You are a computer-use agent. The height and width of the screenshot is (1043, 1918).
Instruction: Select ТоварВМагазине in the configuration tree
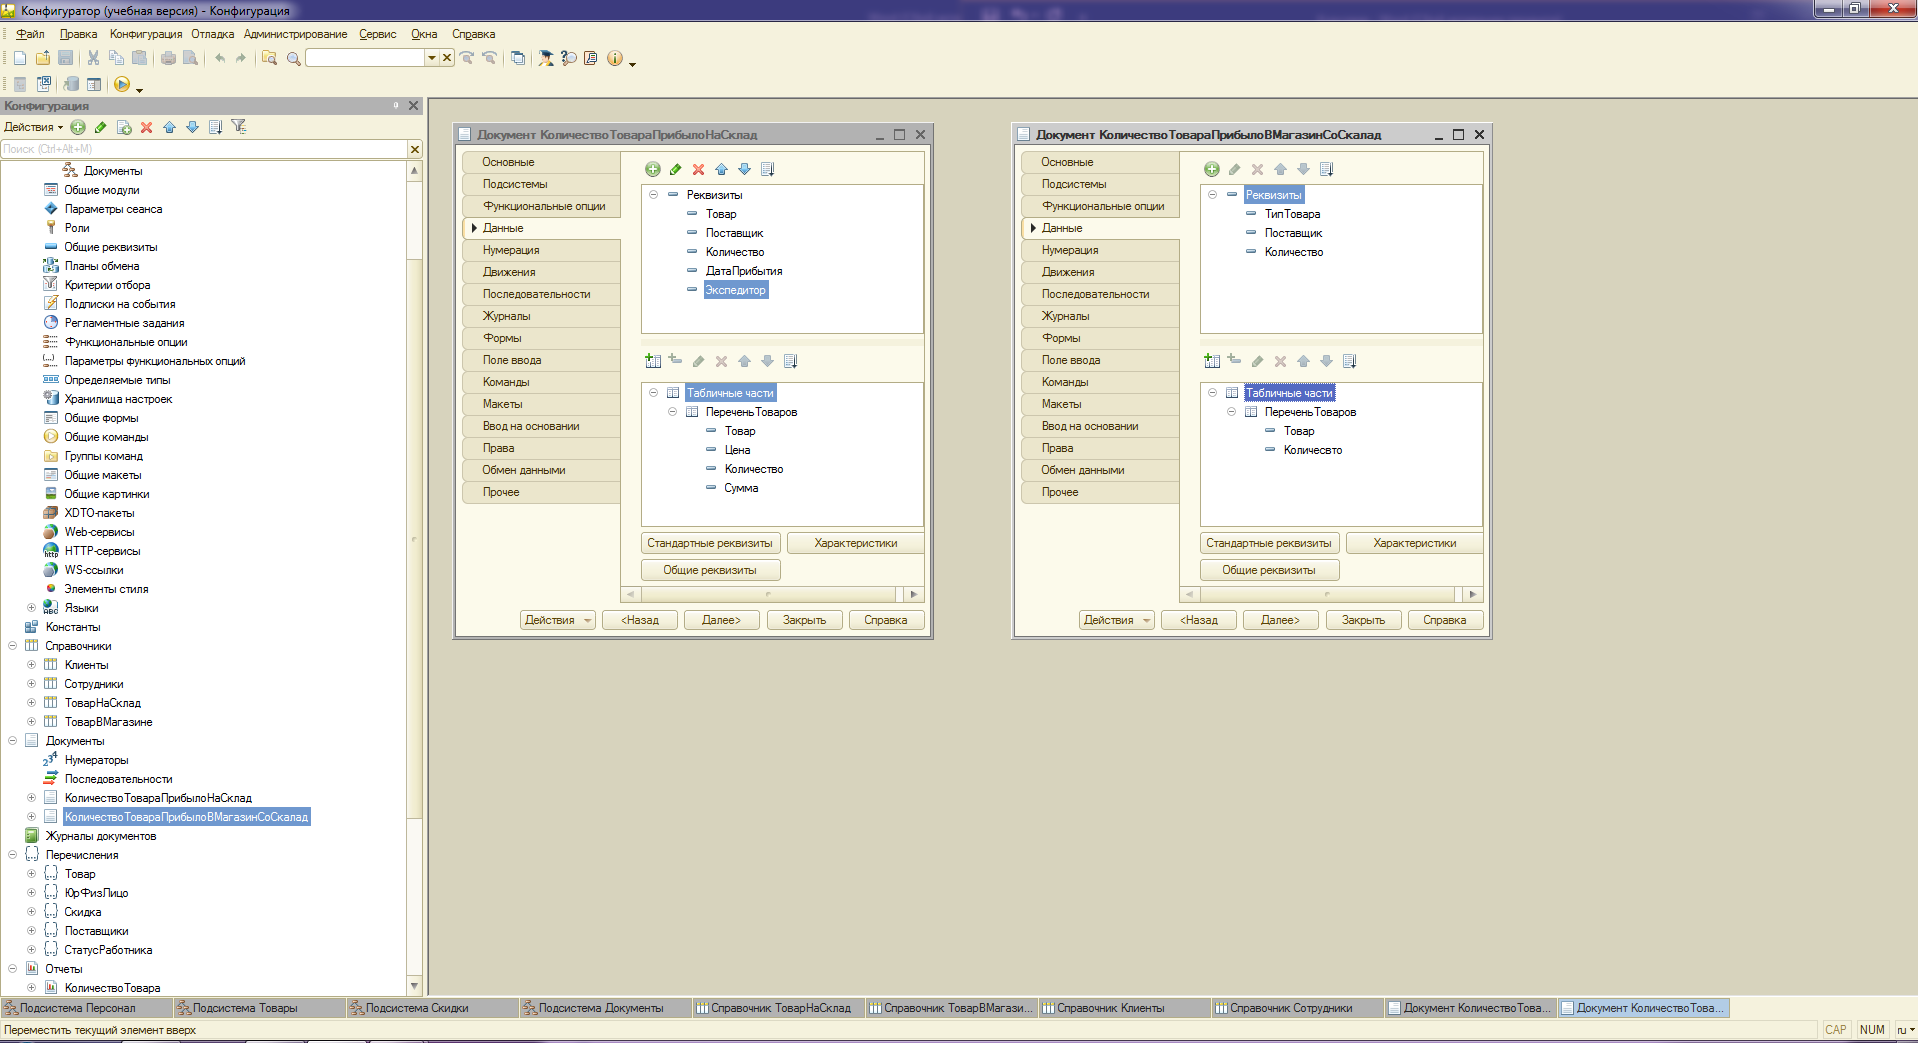coord(108,722)
